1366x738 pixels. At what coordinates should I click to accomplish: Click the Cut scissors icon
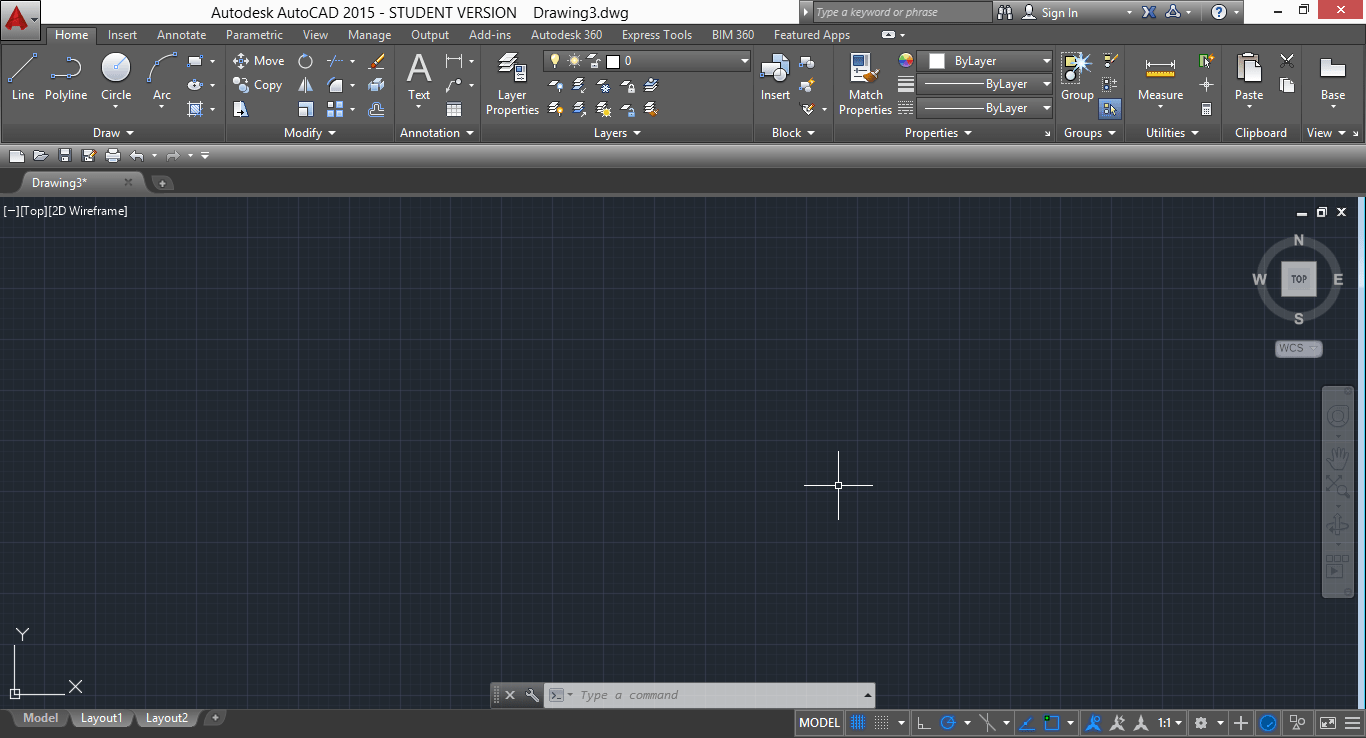1287,61
